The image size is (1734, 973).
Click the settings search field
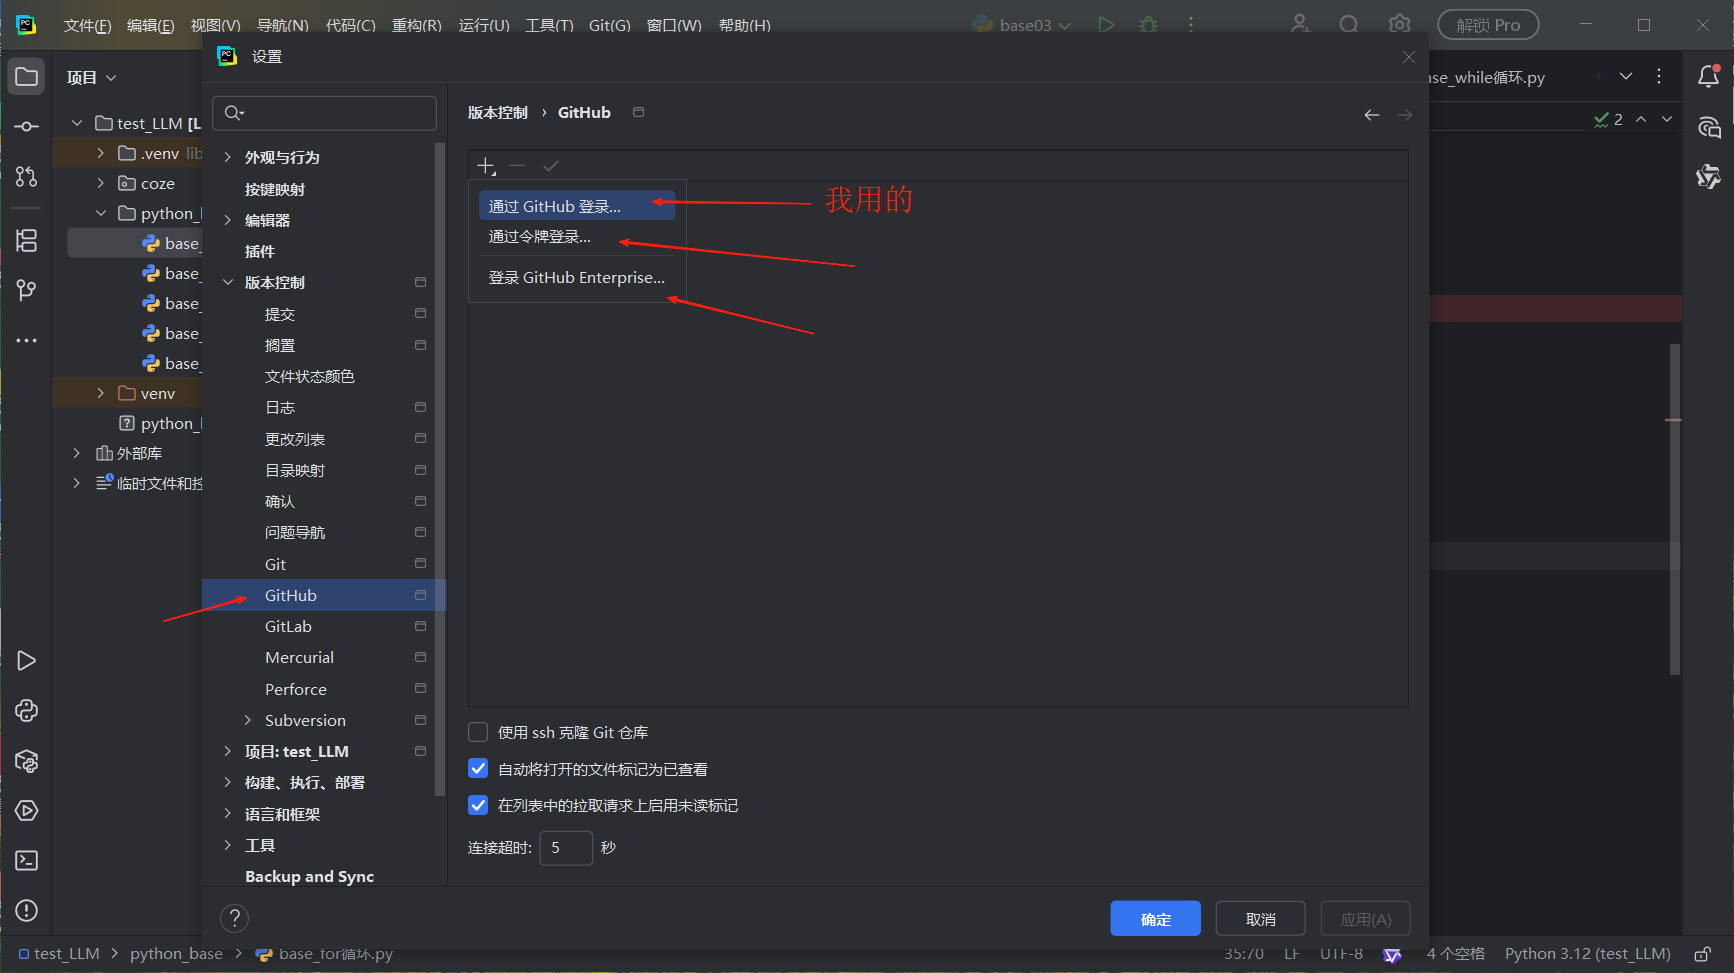[x=325, y=113]
